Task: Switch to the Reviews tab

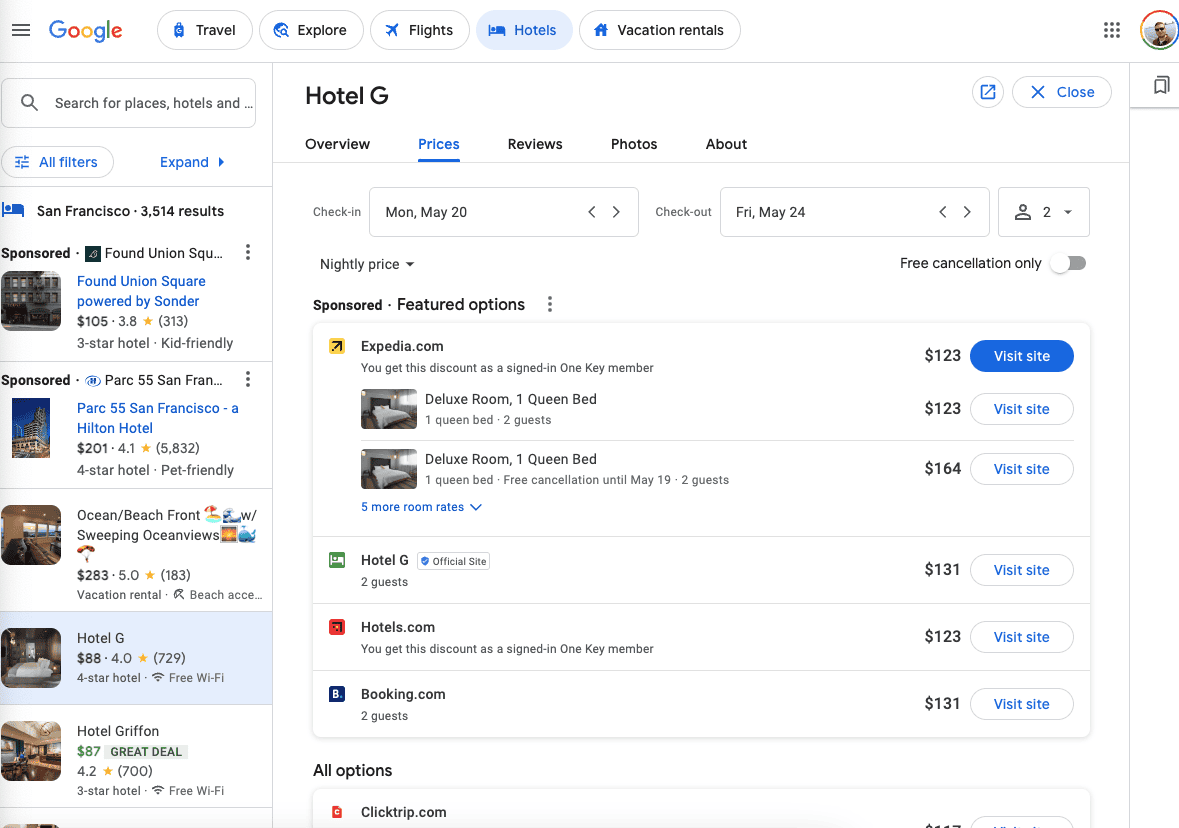Action: (x=535, y=144)
